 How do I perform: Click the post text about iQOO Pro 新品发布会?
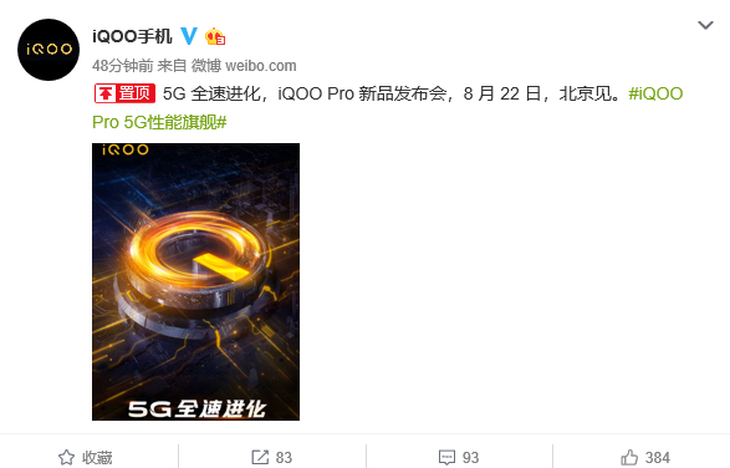point(392,94)
